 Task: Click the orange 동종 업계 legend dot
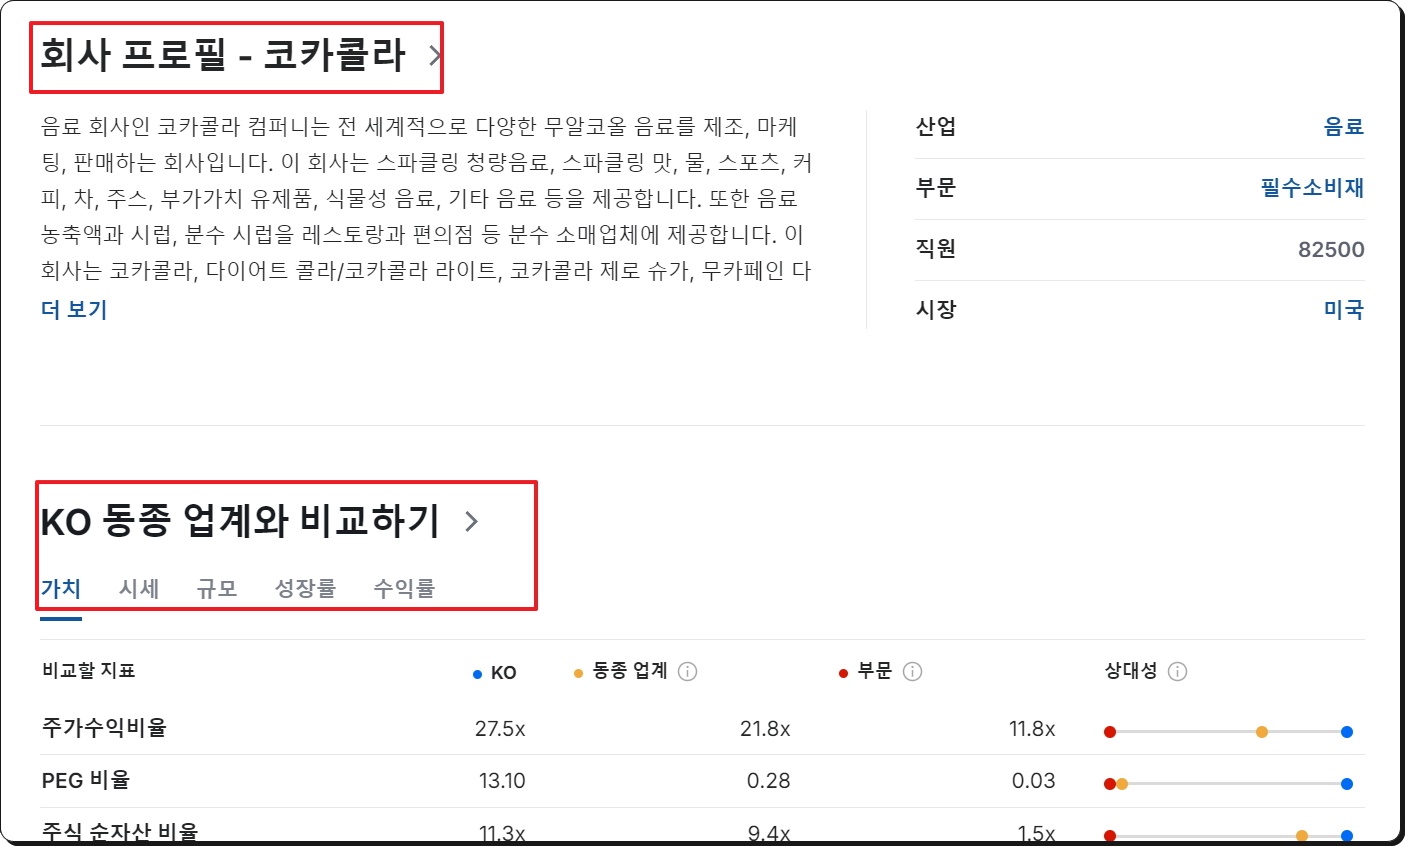point(578,673)
